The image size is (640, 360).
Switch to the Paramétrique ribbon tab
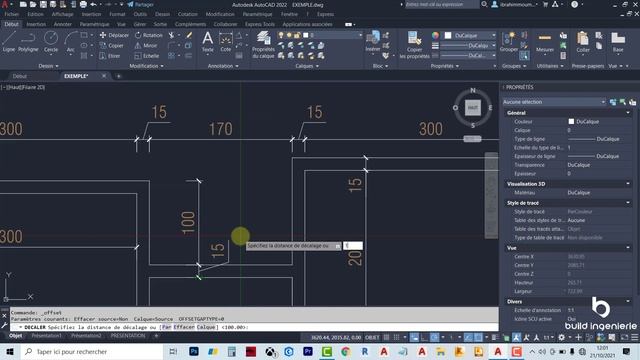[94, 24]
